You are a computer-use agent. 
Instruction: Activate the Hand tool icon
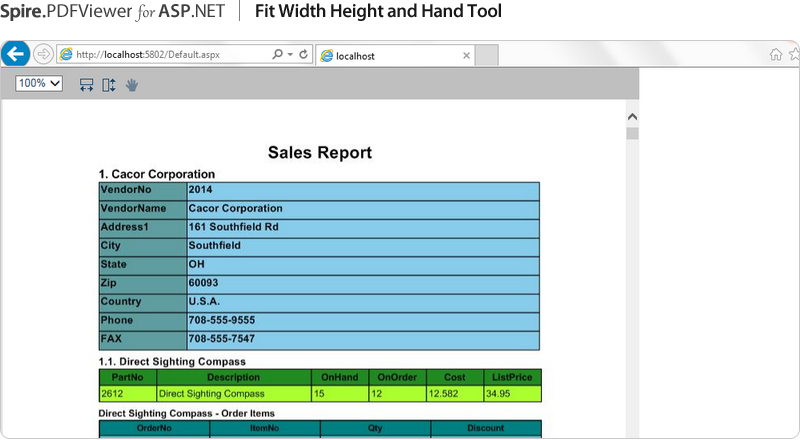(x=132, y=85)
